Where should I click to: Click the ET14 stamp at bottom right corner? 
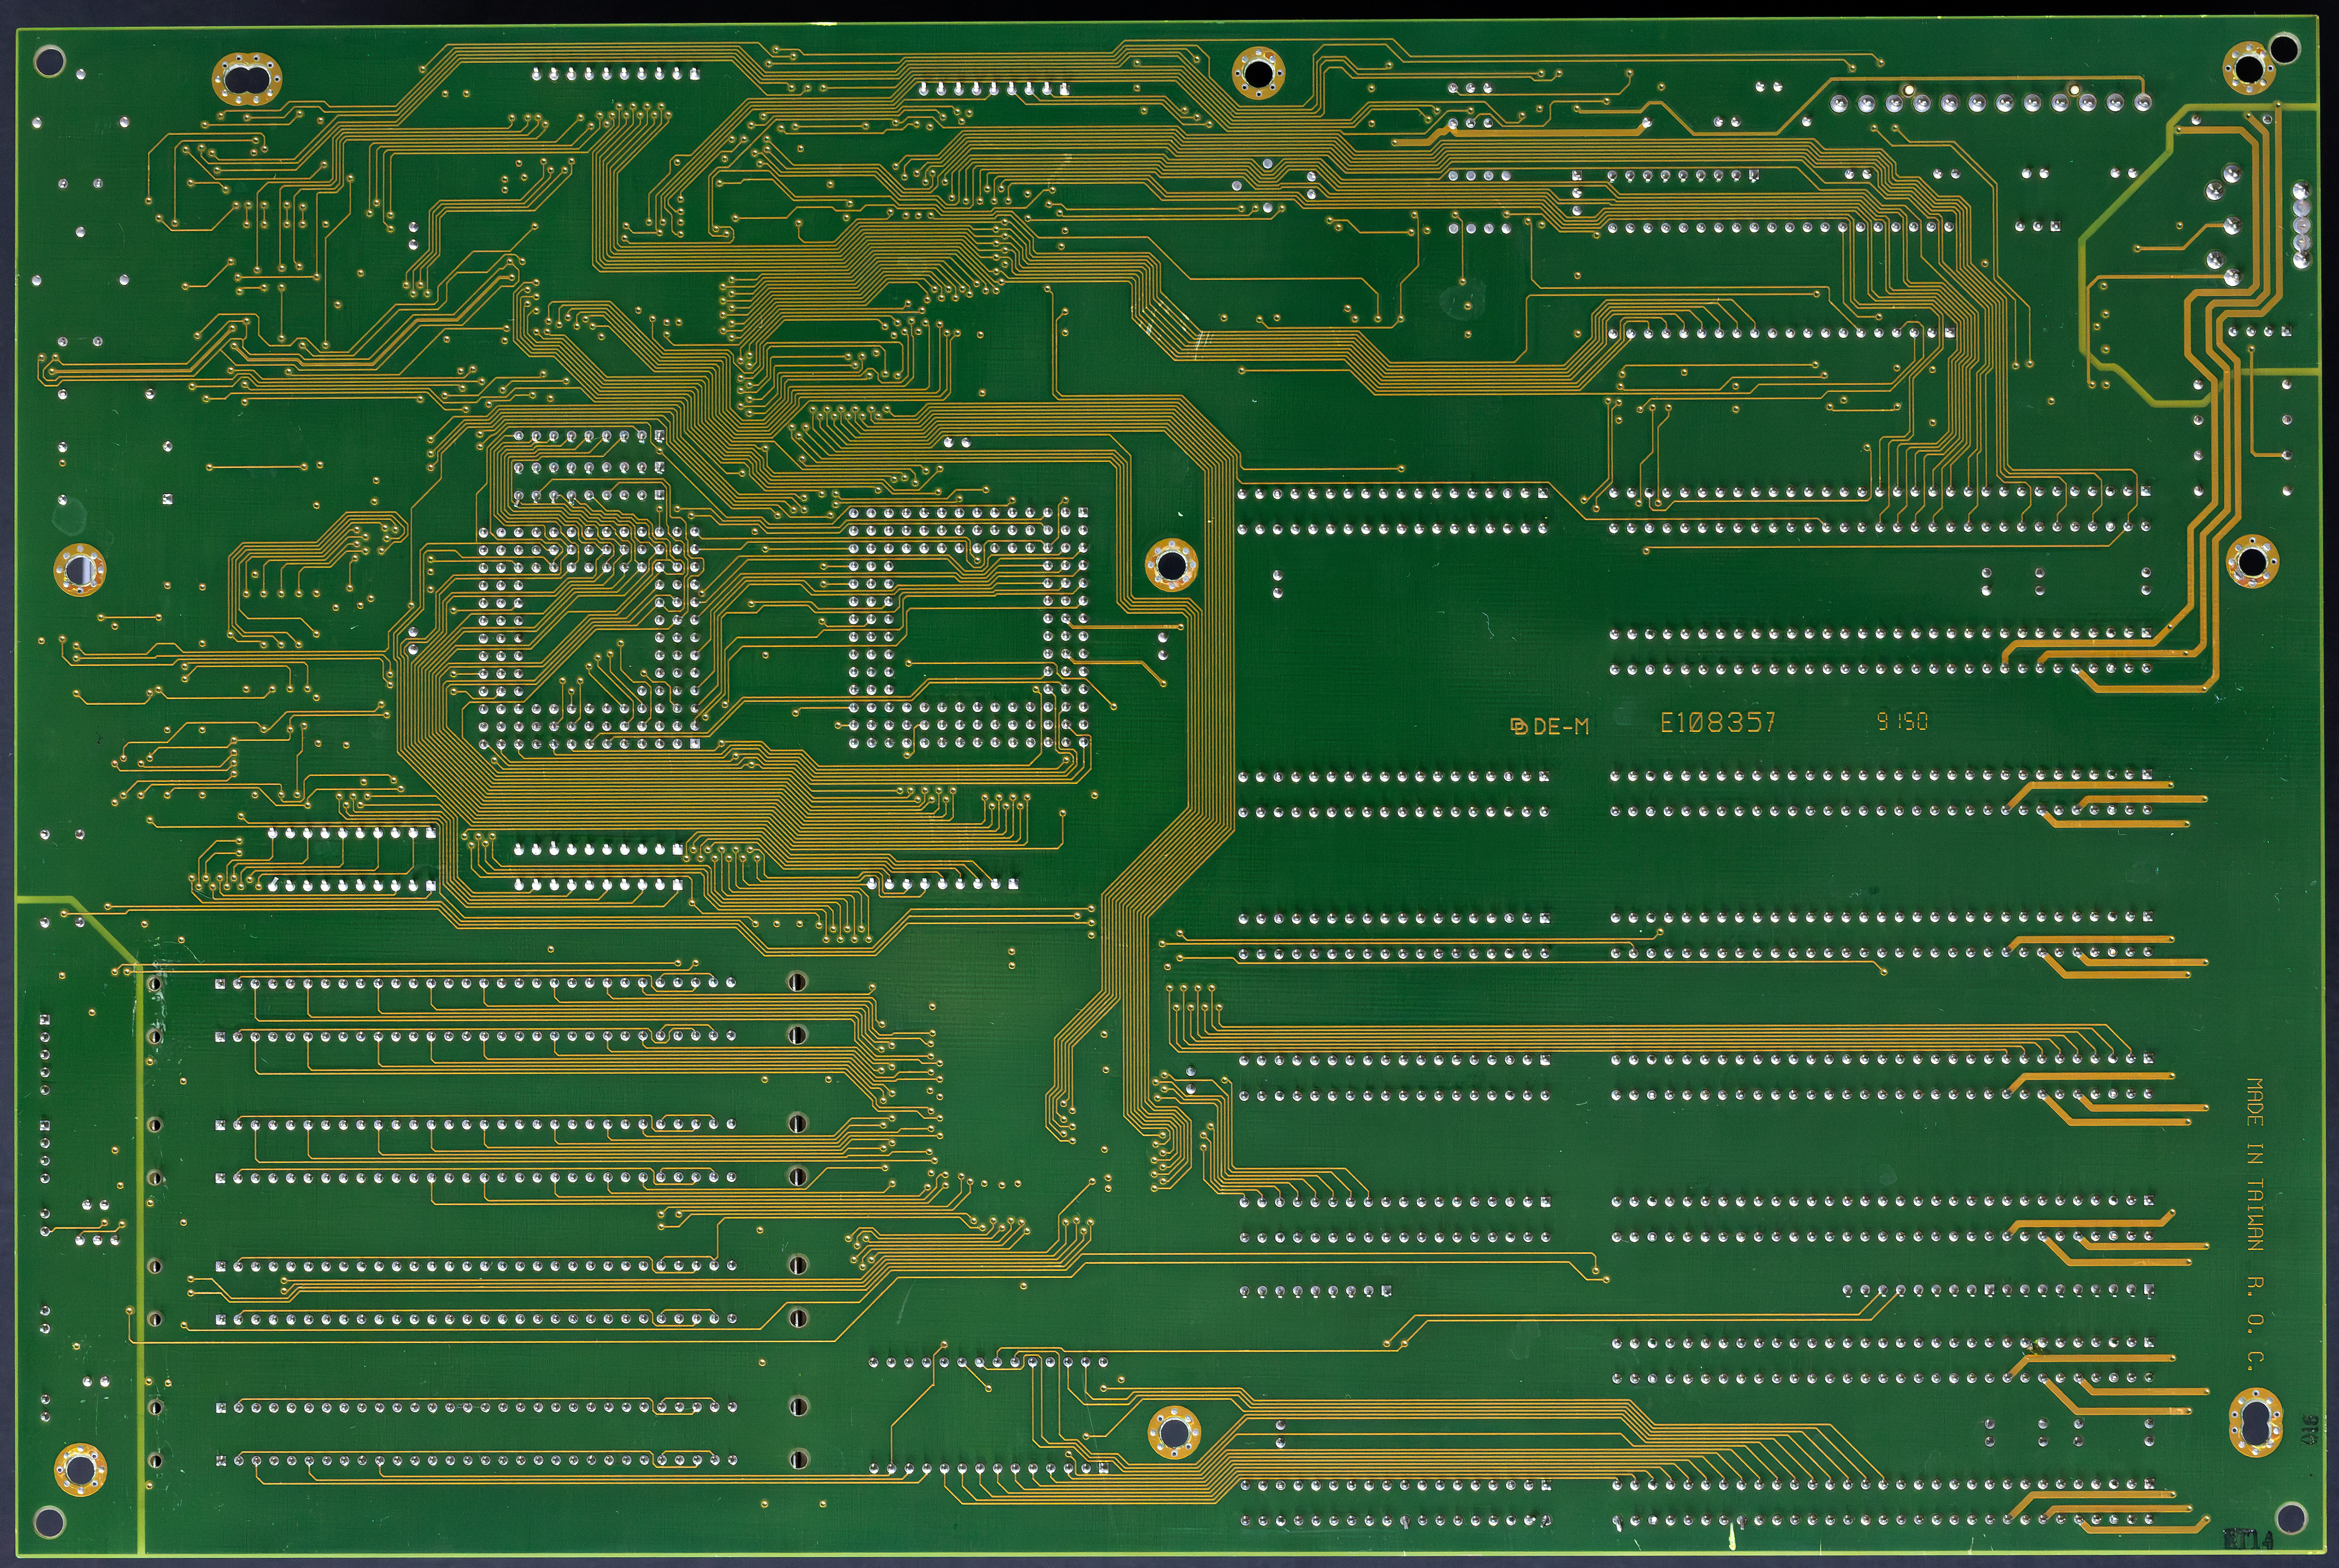[x=2247, y=1538]
